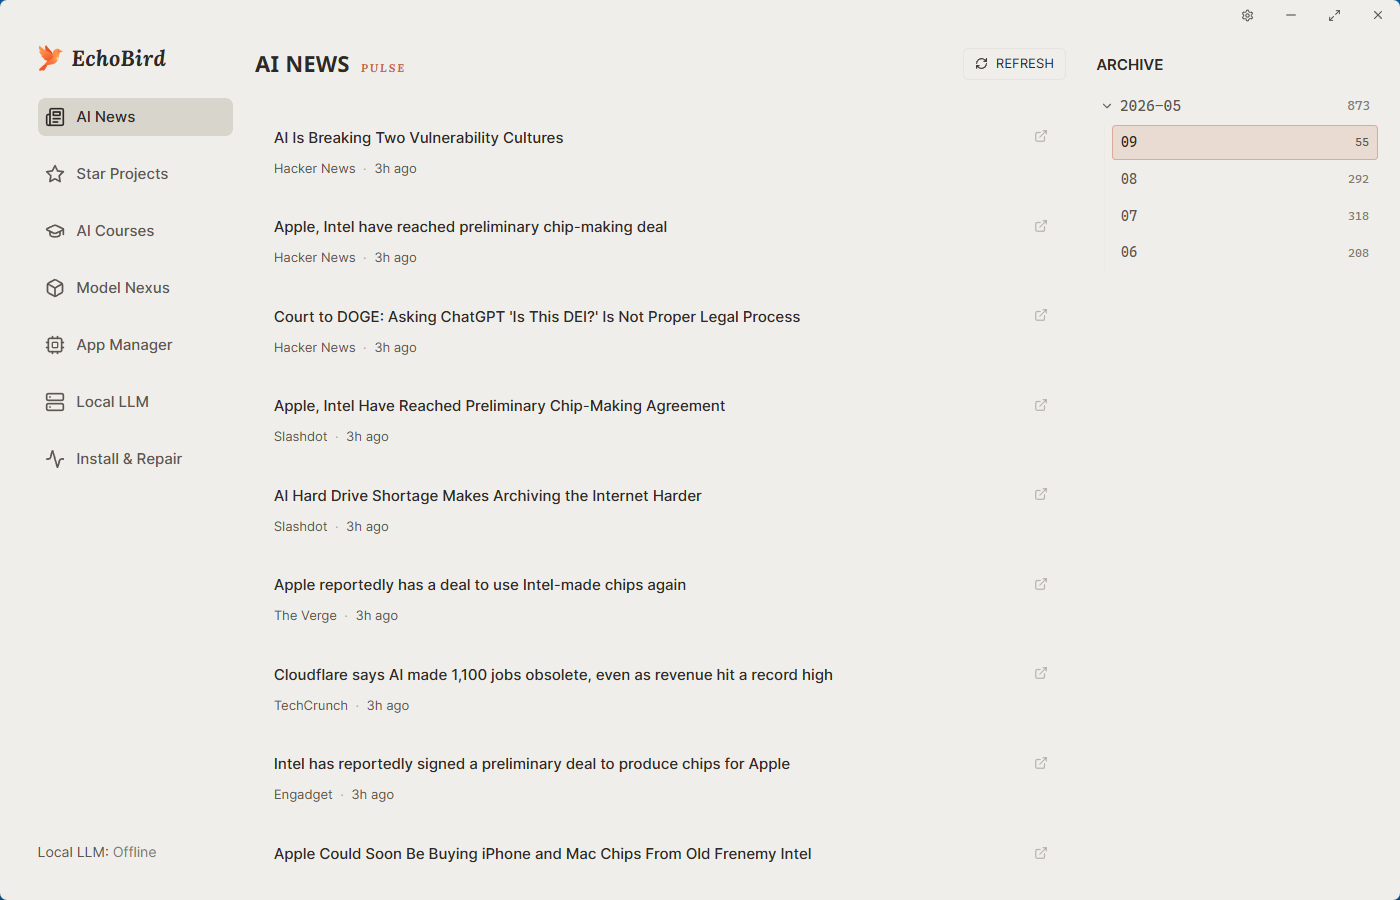
Task: Open the Install & Repair section
Action: coord(129,459)
